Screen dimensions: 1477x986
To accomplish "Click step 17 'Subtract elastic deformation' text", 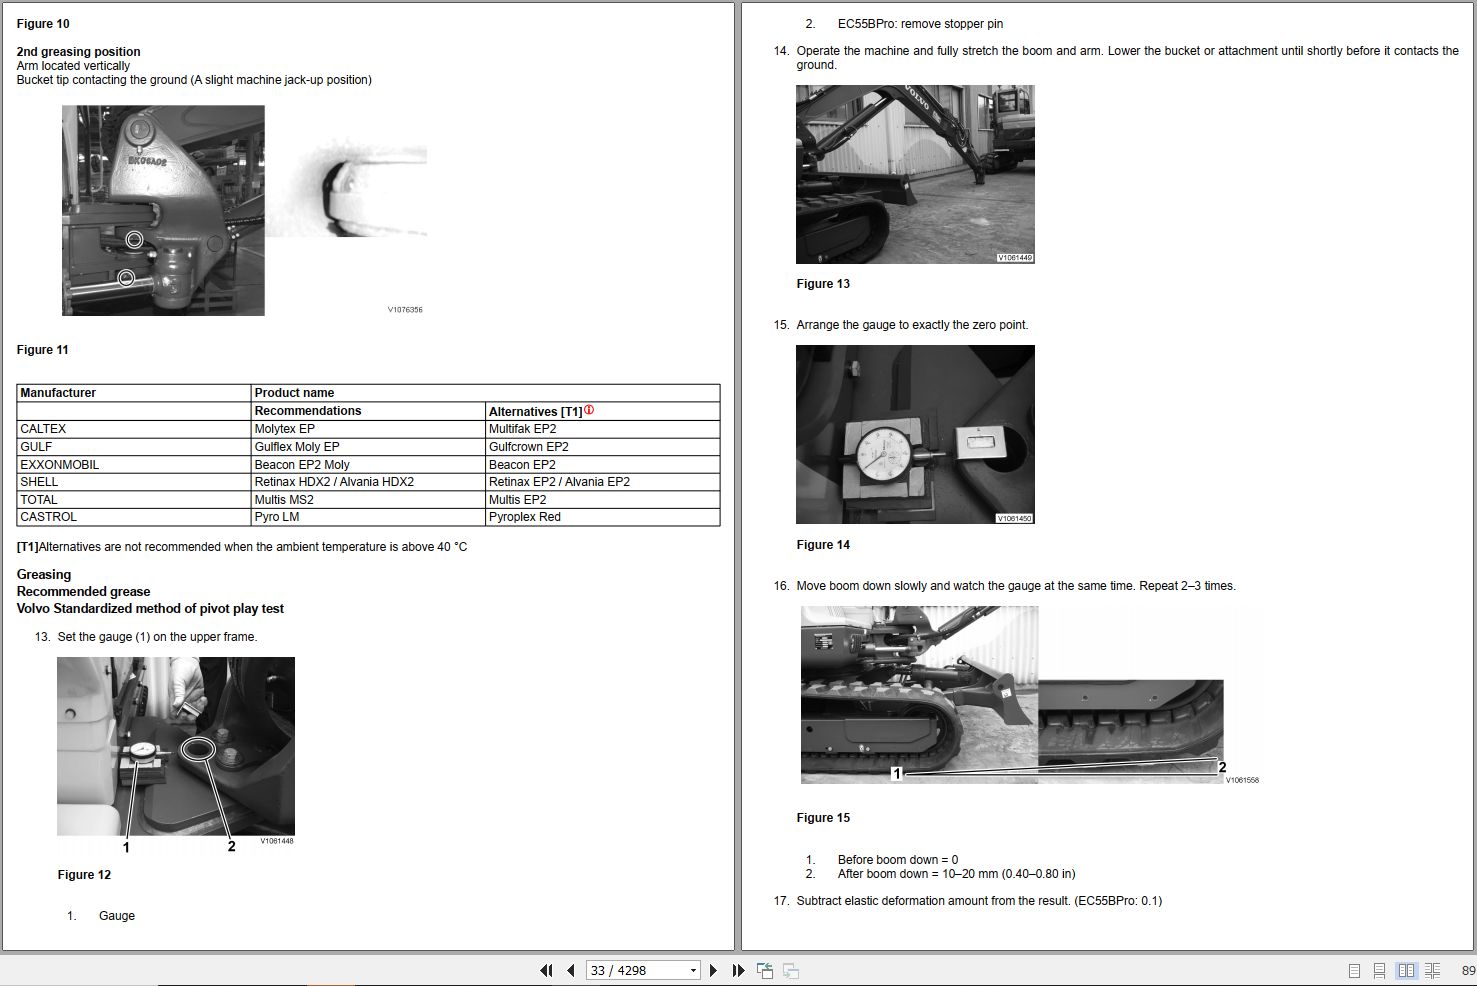I will (x=979, y=901).
